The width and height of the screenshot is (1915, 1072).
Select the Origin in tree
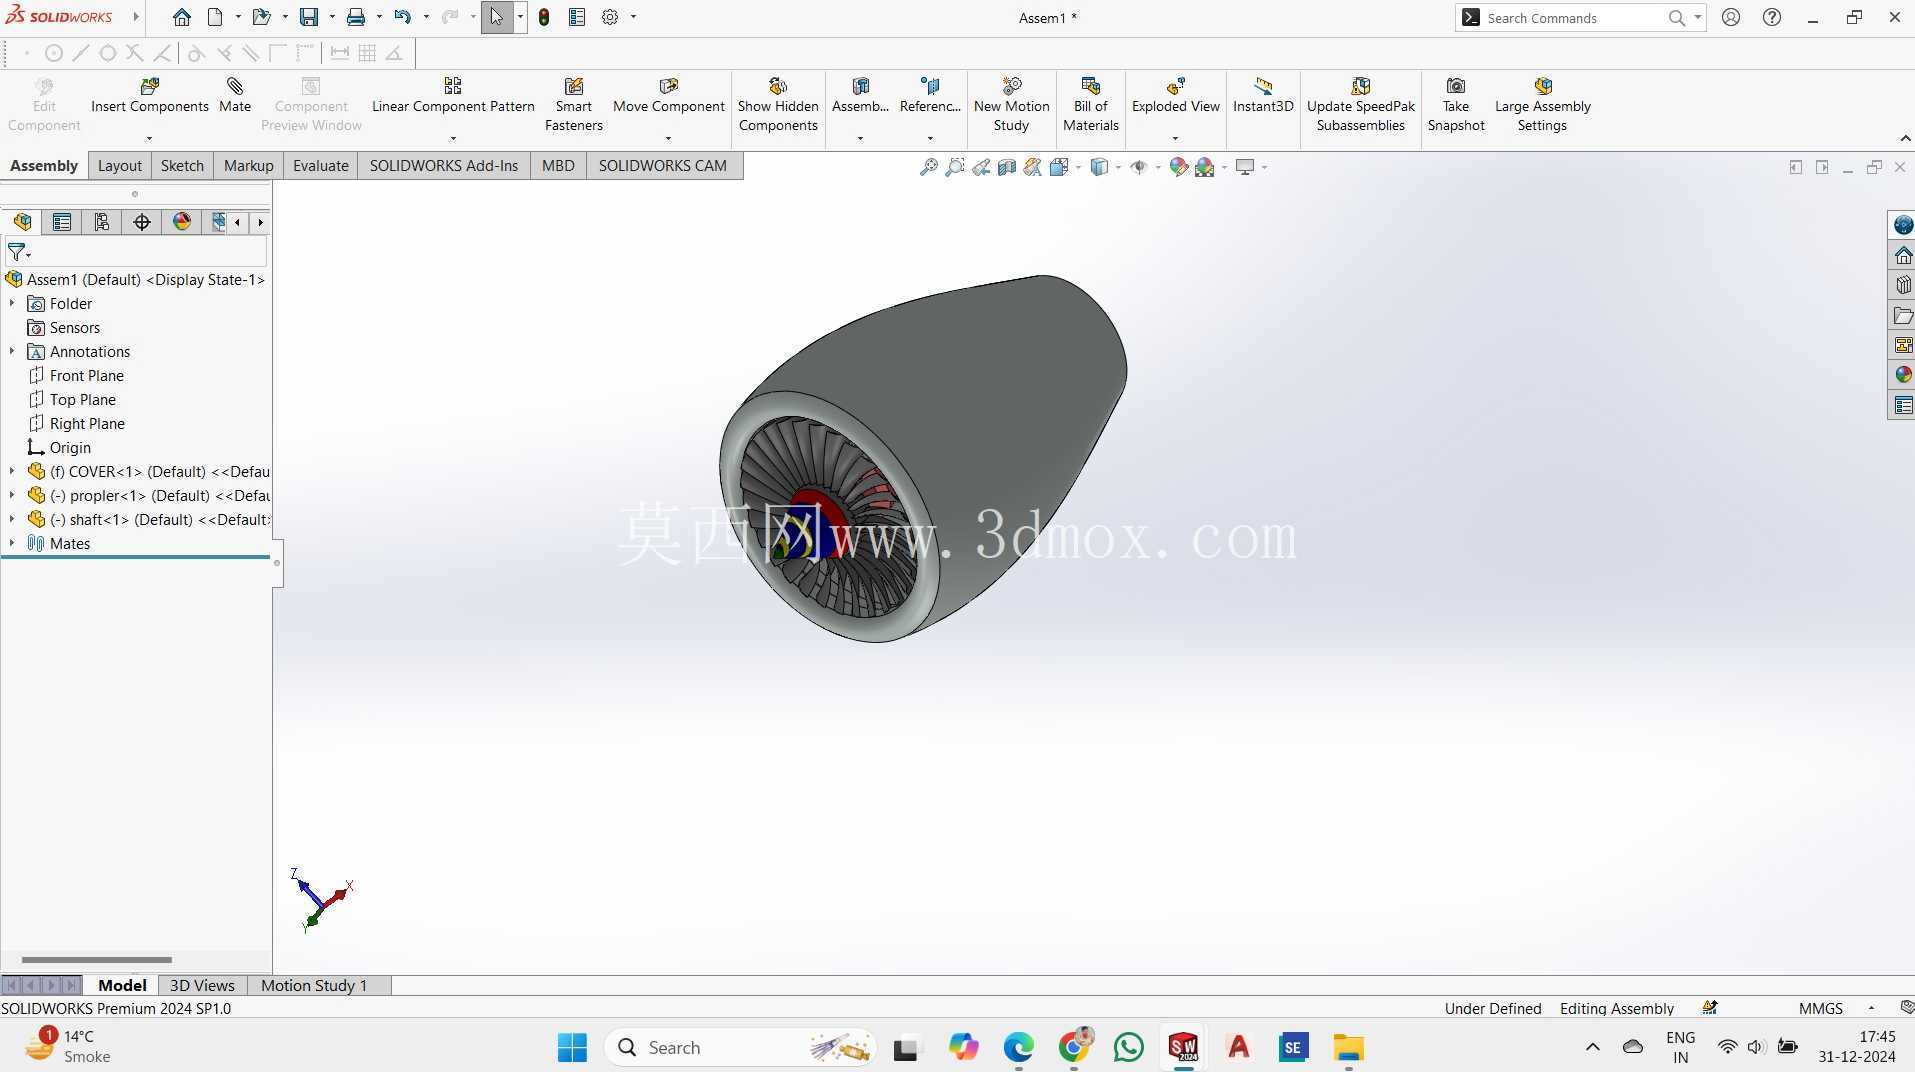pyautogui.click(x=59, y=447)
